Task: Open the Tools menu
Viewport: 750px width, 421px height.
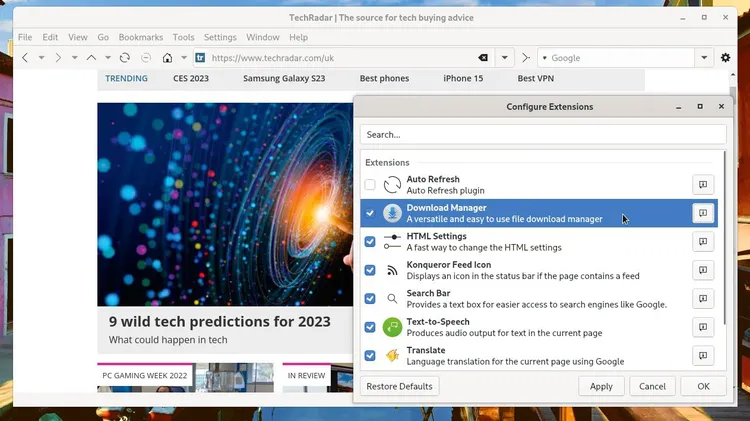Action: point(183,37)
